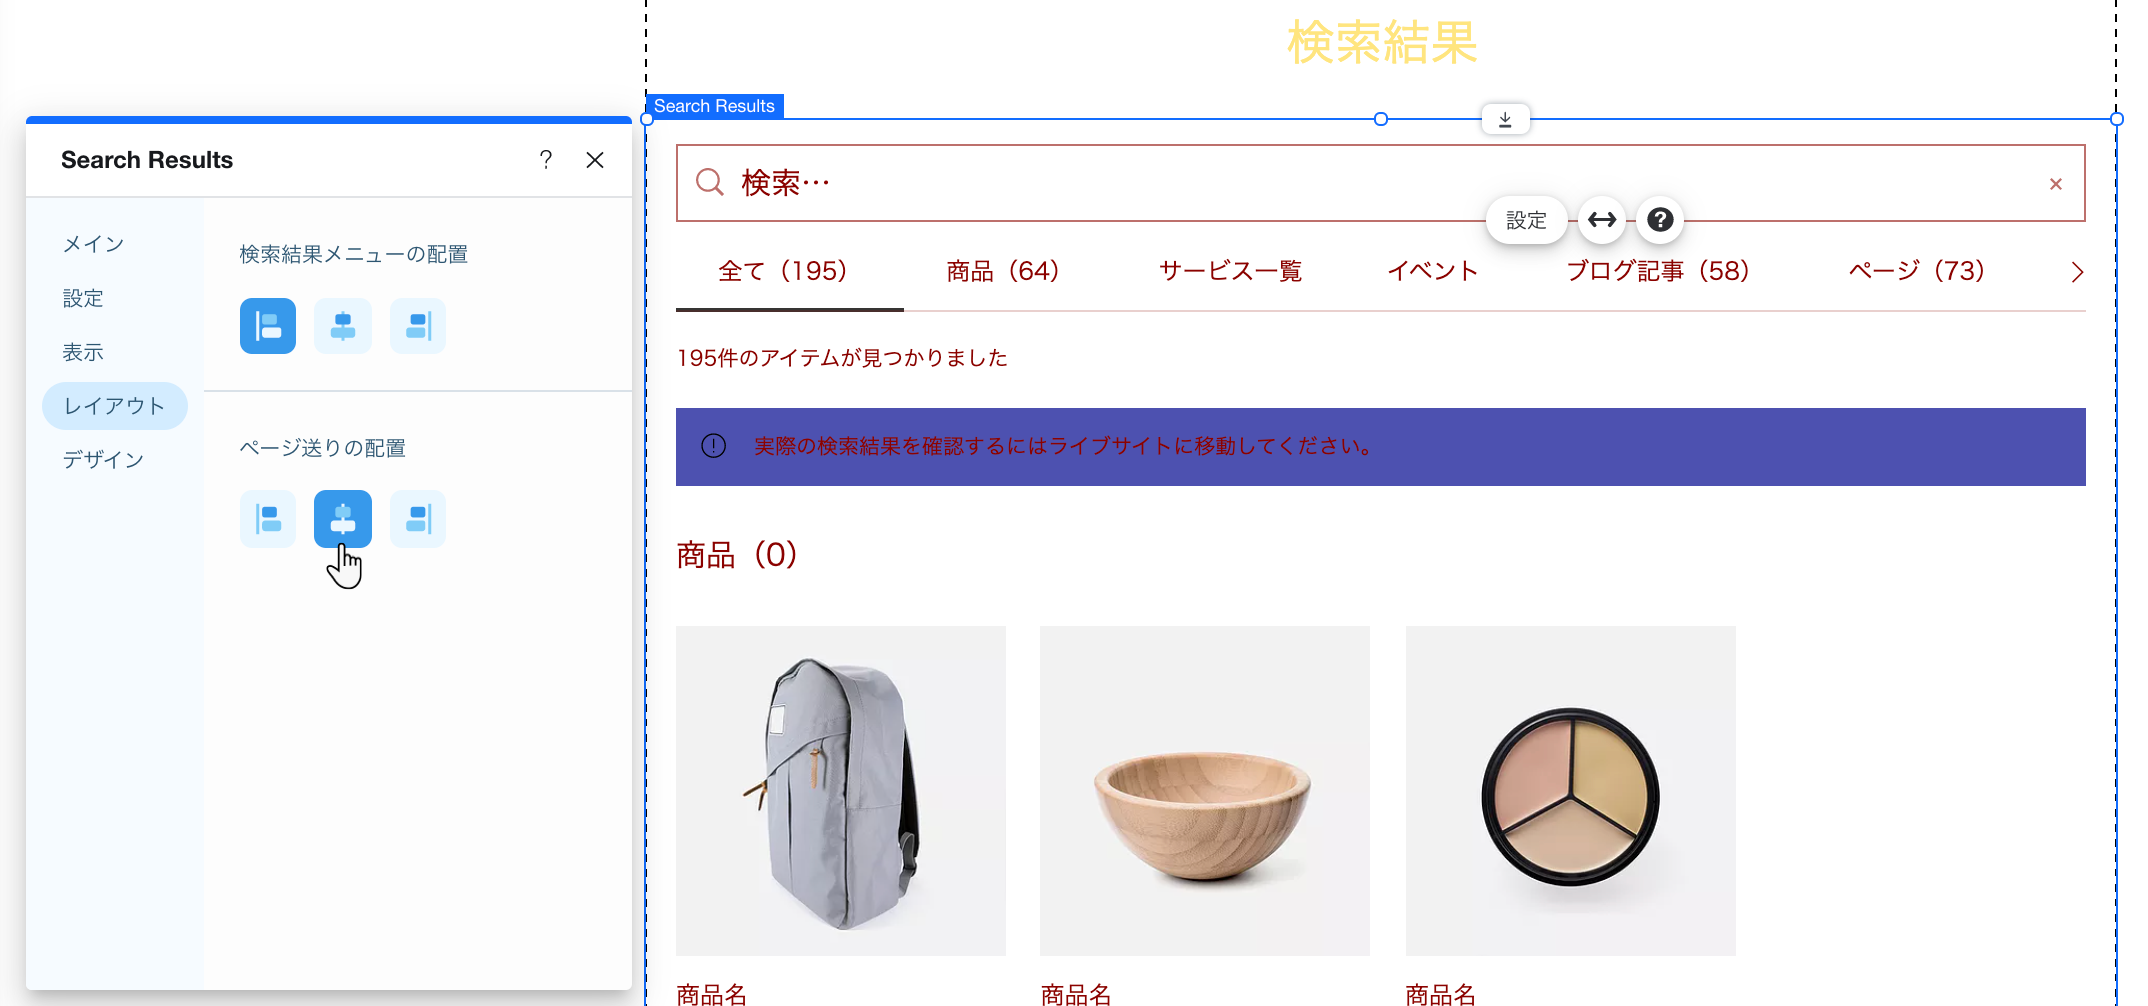Click inside the 検索 search field
This screenshot has height=1006, width=2148.
click(1100, 183)
